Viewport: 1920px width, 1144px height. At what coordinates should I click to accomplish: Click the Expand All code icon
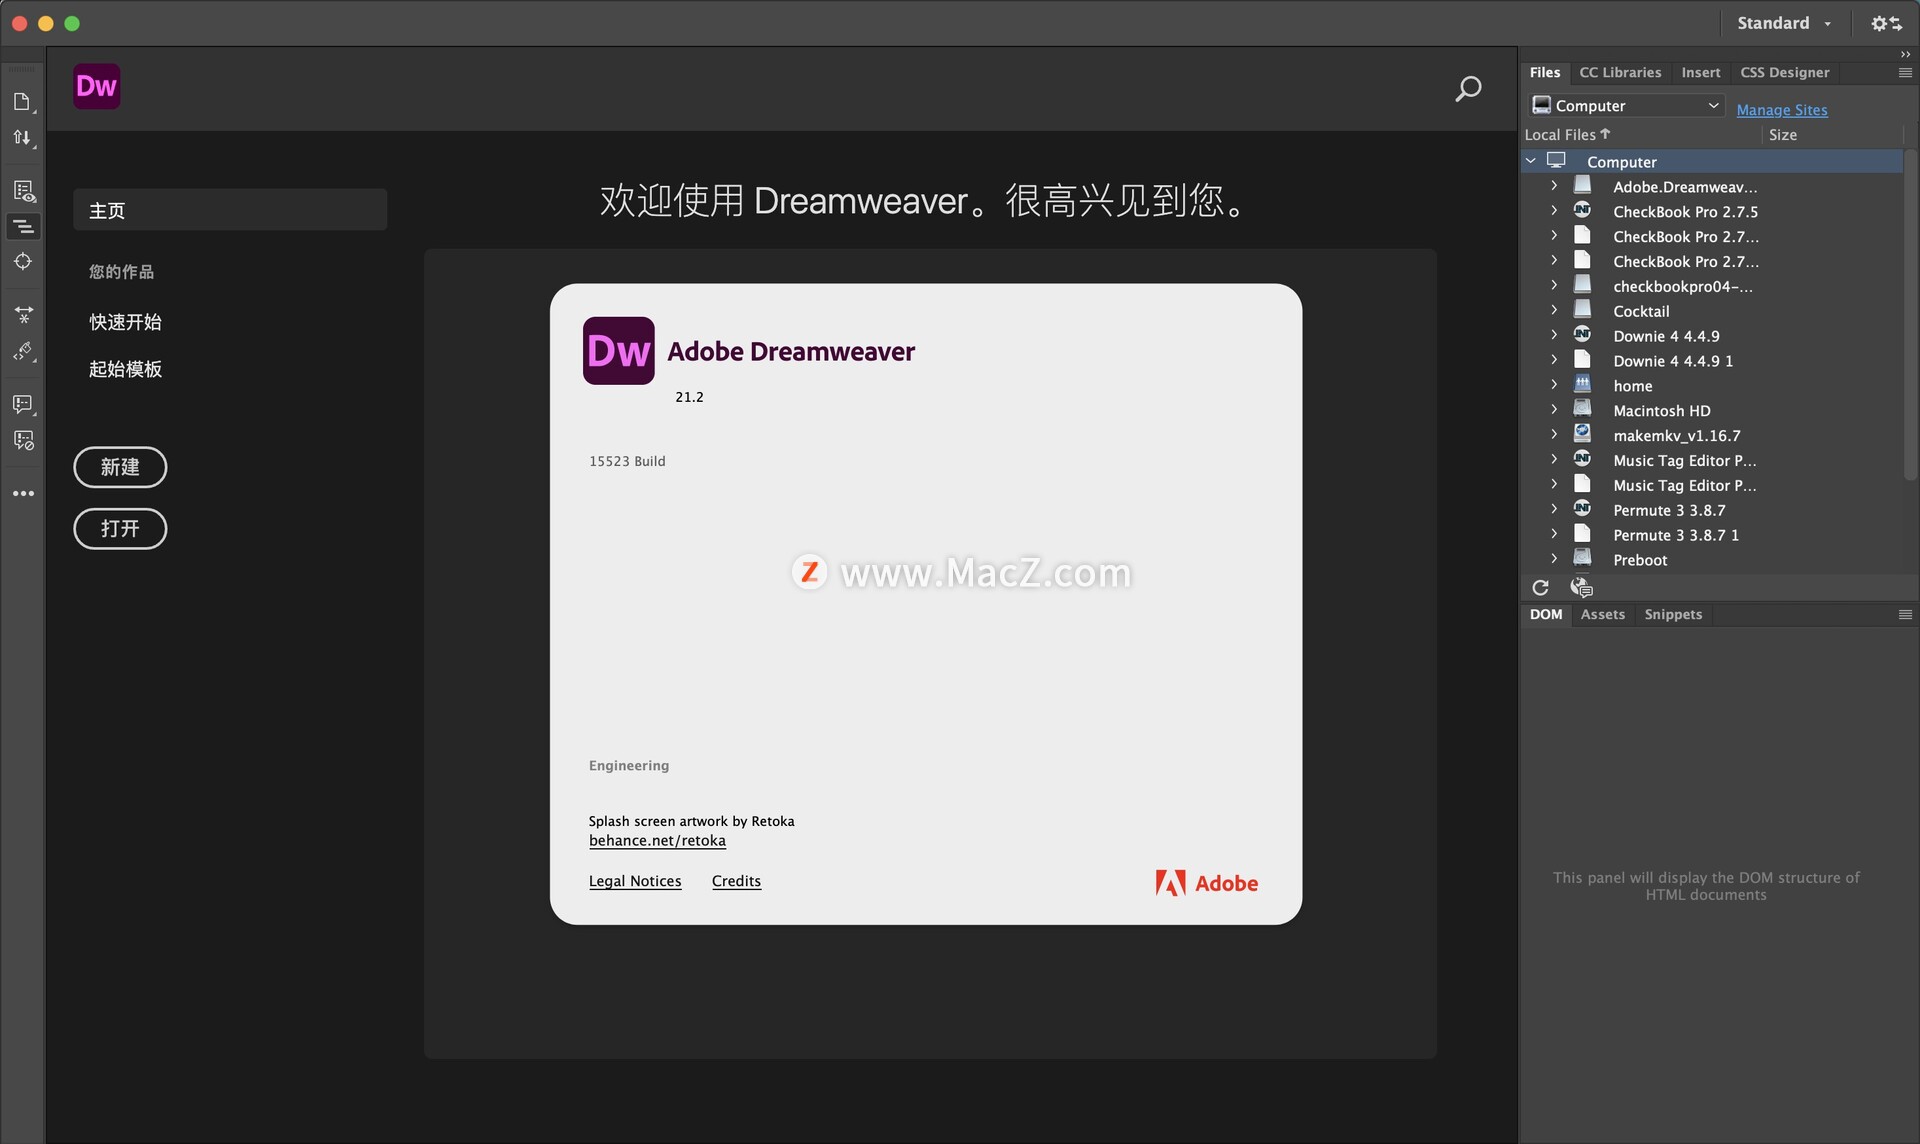tap(23, 315)
